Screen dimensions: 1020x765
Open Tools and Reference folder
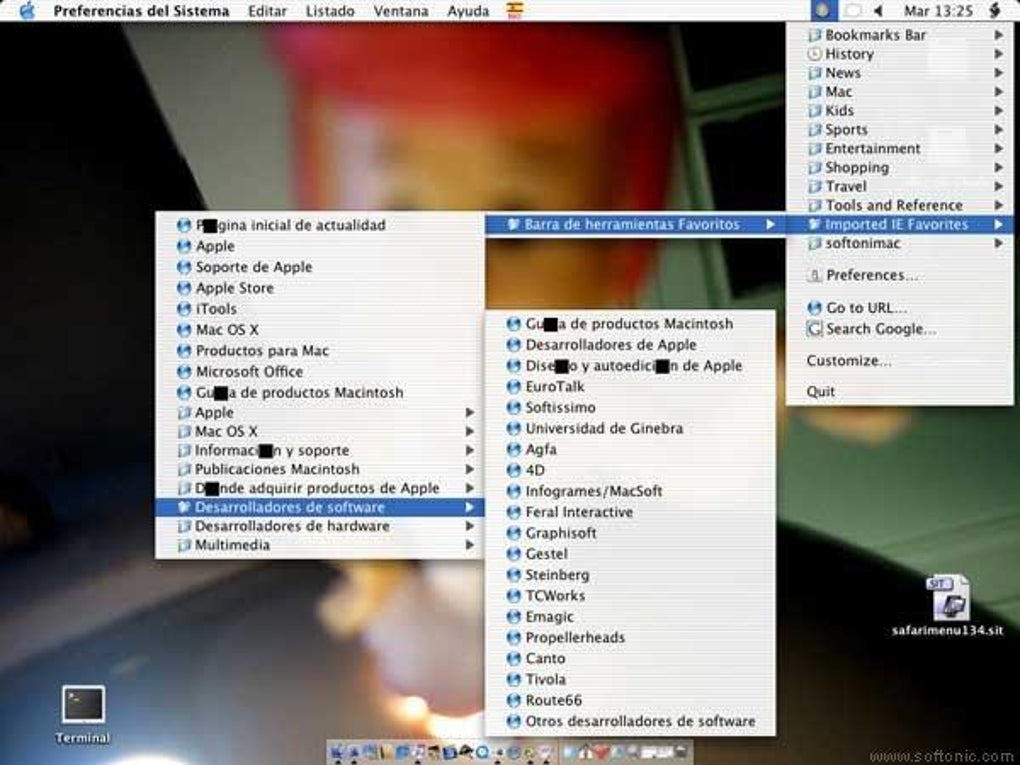(900, 205)
